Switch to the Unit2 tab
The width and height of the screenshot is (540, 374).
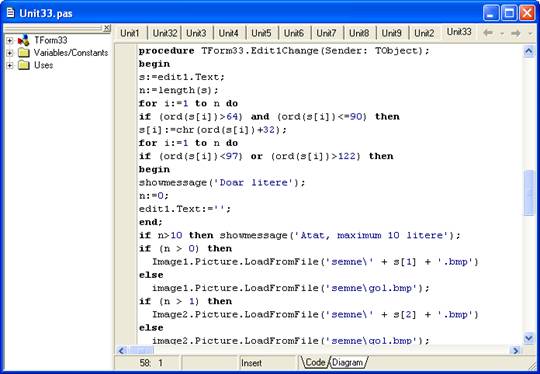coord(424,33)
